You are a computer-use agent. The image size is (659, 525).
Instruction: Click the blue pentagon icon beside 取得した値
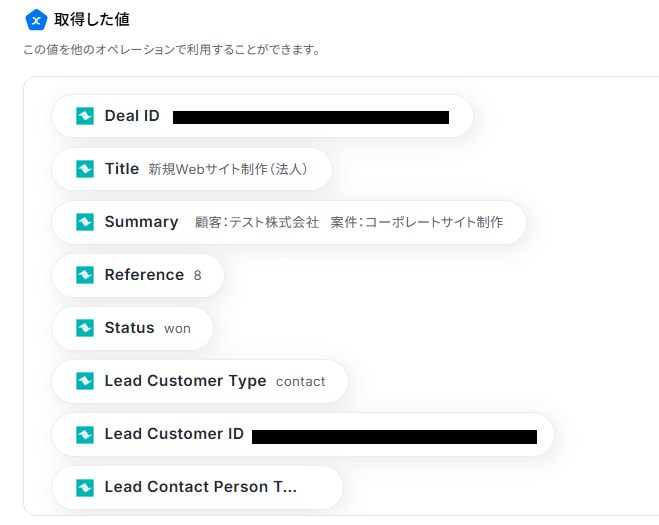36,20
